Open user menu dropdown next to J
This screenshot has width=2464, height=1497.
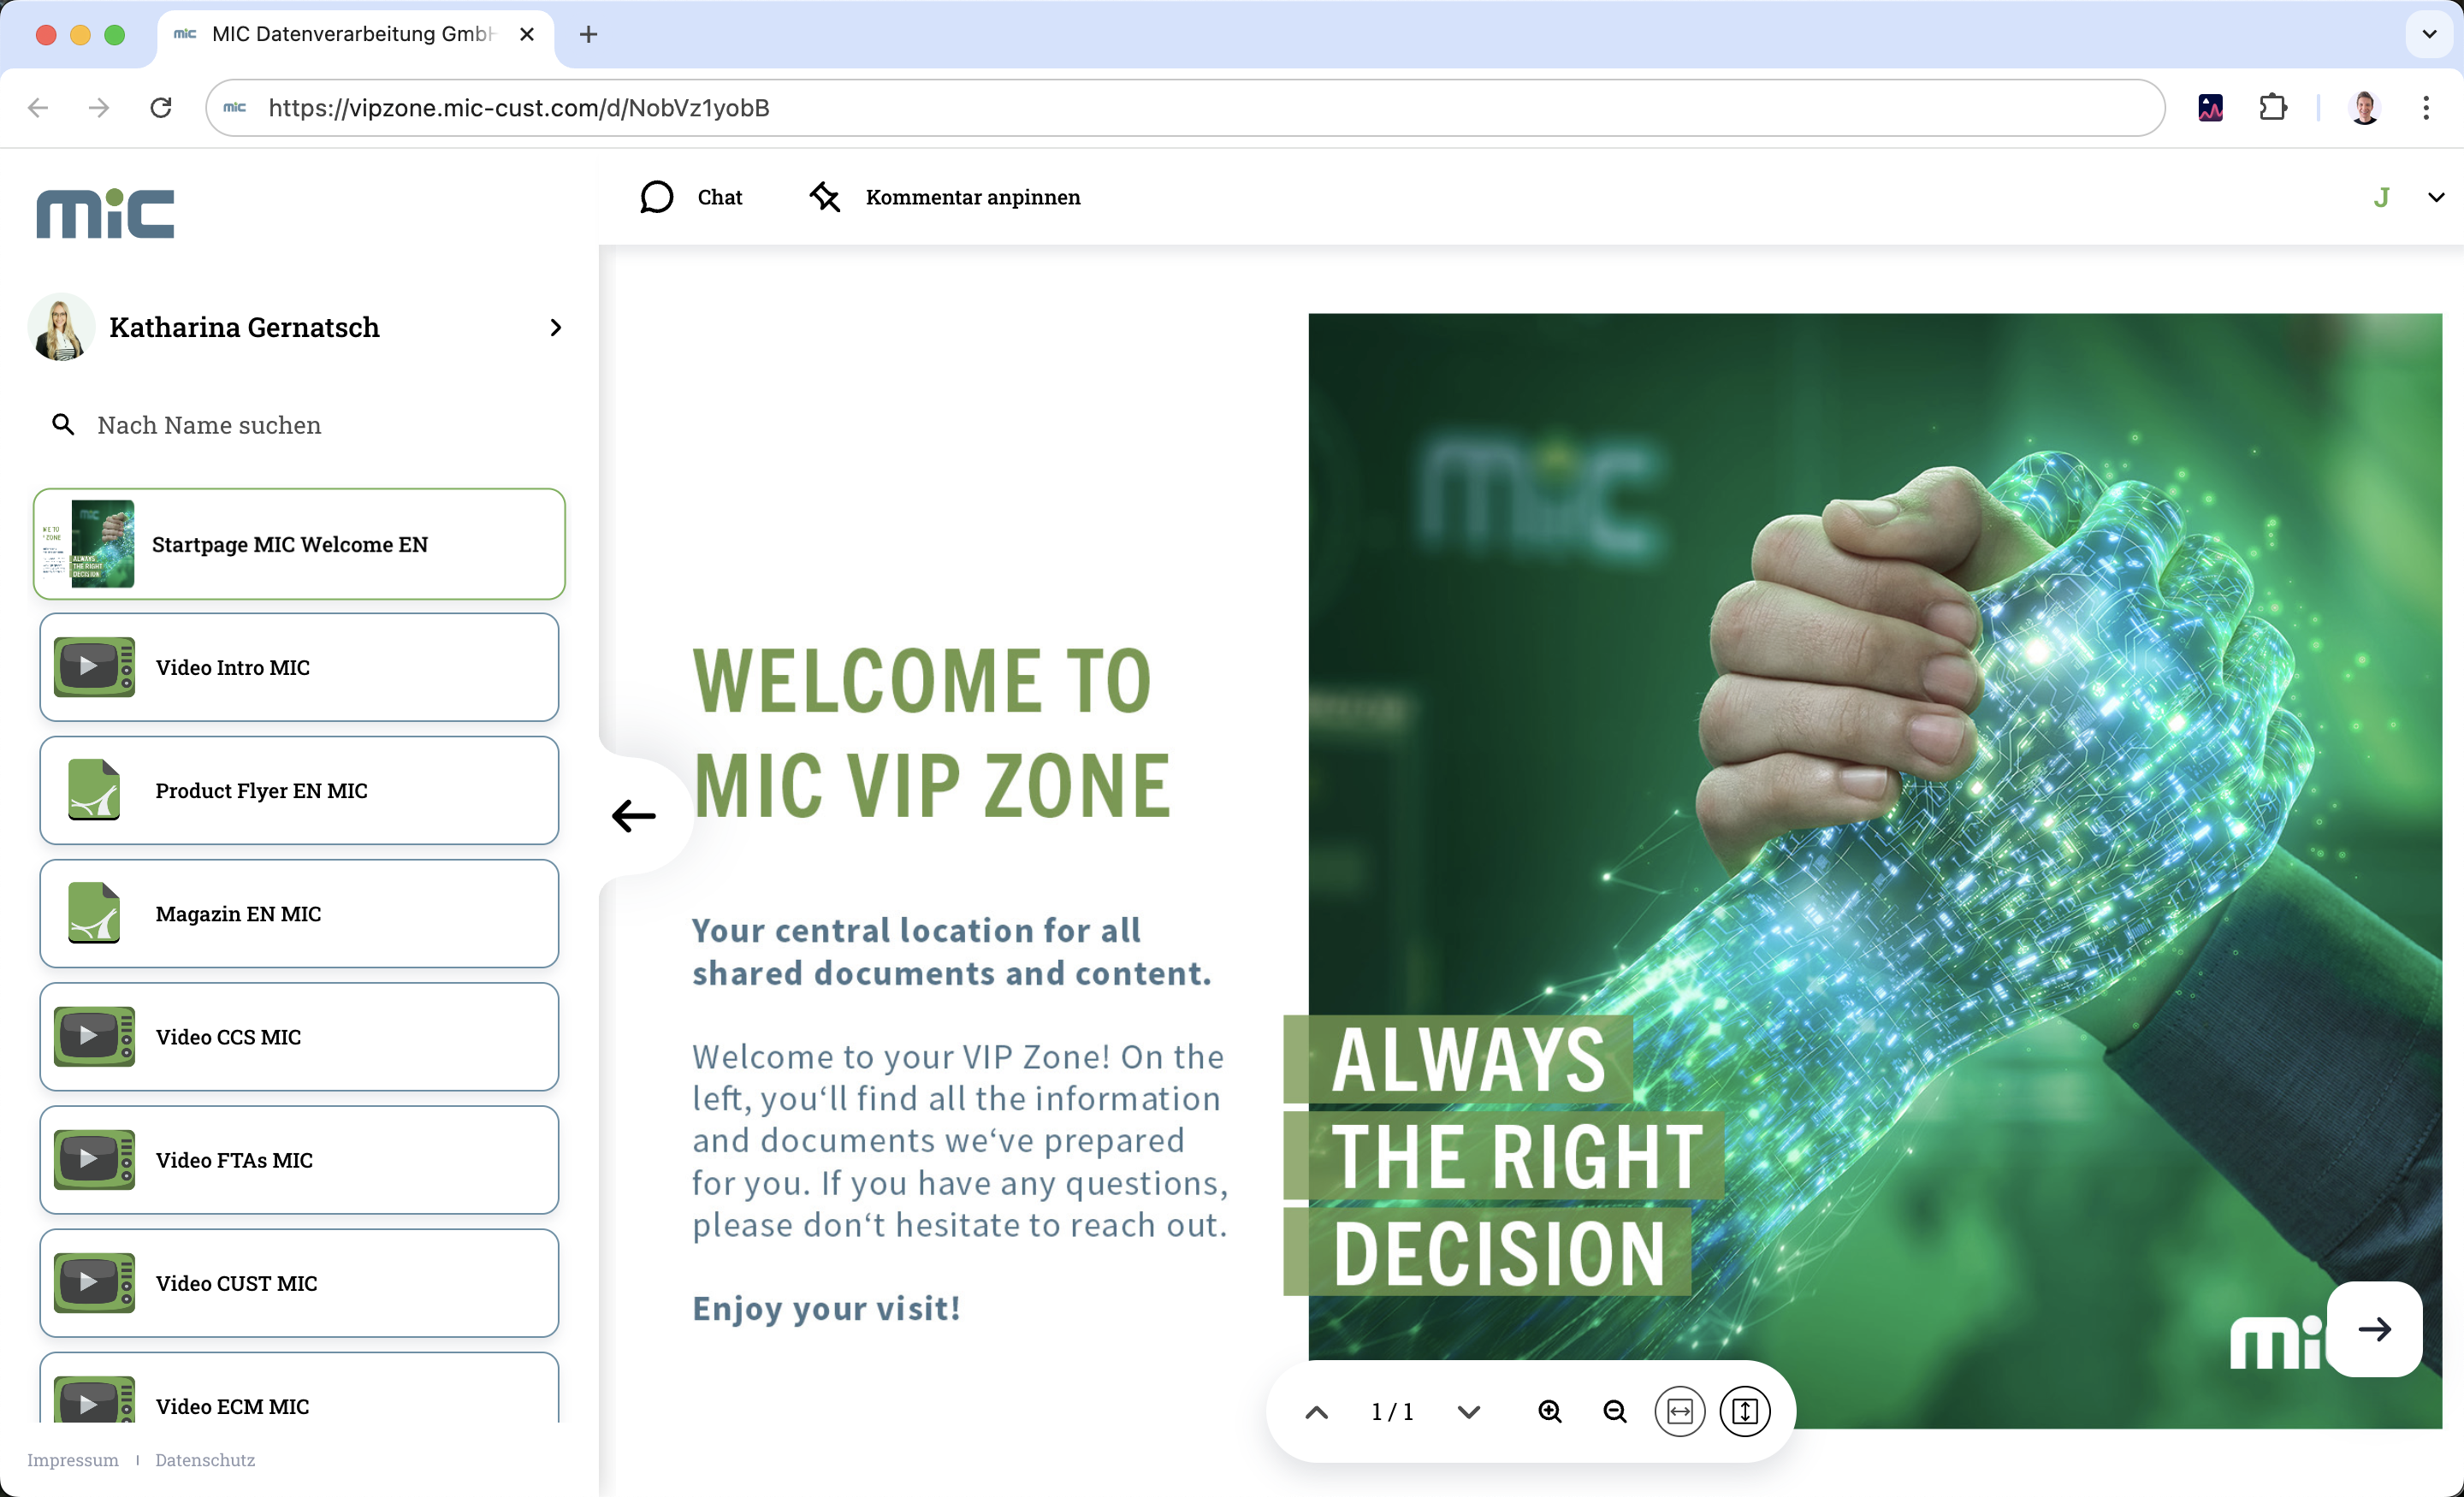point(2436,197)
